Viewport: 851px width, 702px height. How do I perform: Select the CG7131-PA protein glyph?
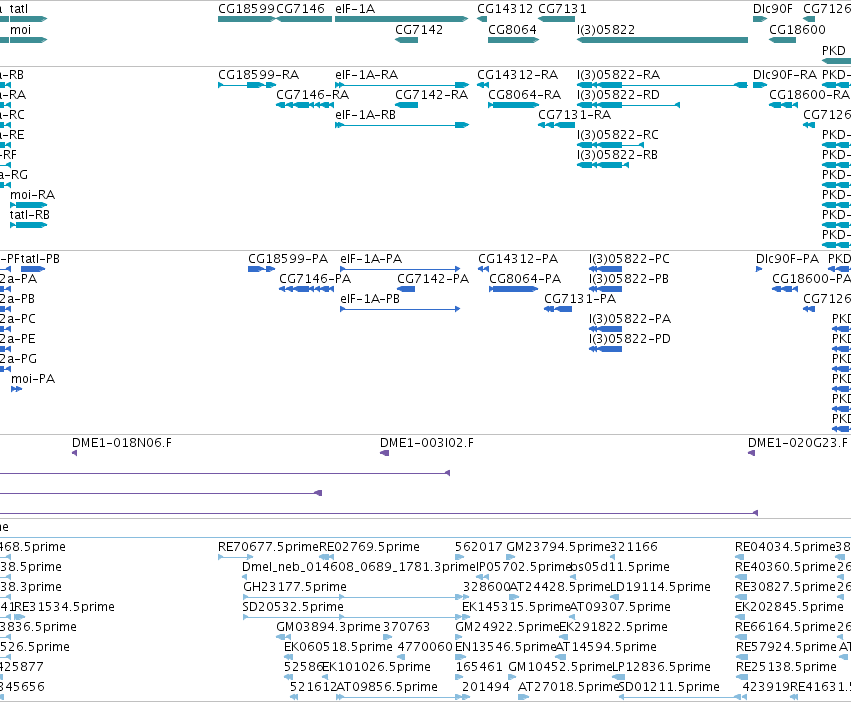[558, 309]
